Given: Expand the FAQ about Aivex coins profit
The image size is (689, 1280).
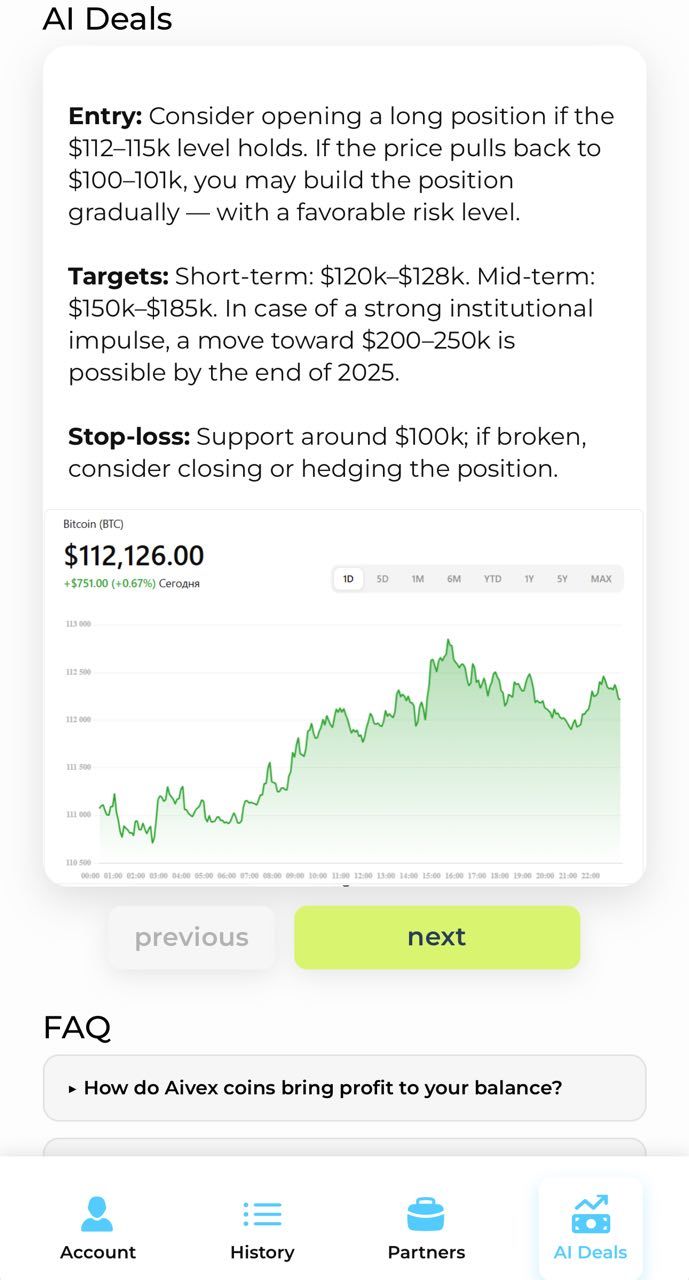Looking at the screenshot, I should tap(344, 1088).
